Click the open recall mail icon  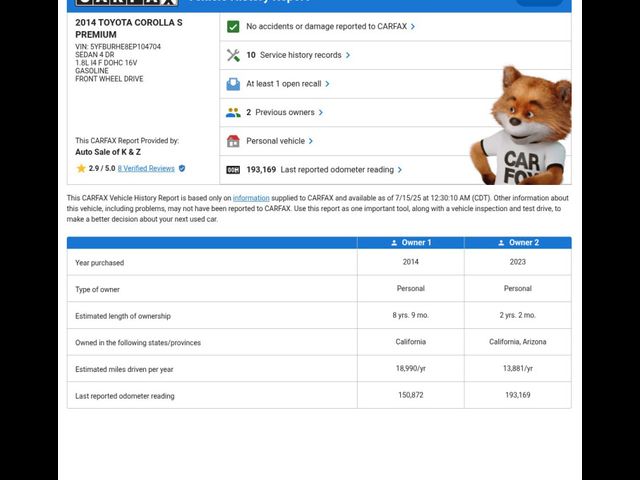(233, 84)
